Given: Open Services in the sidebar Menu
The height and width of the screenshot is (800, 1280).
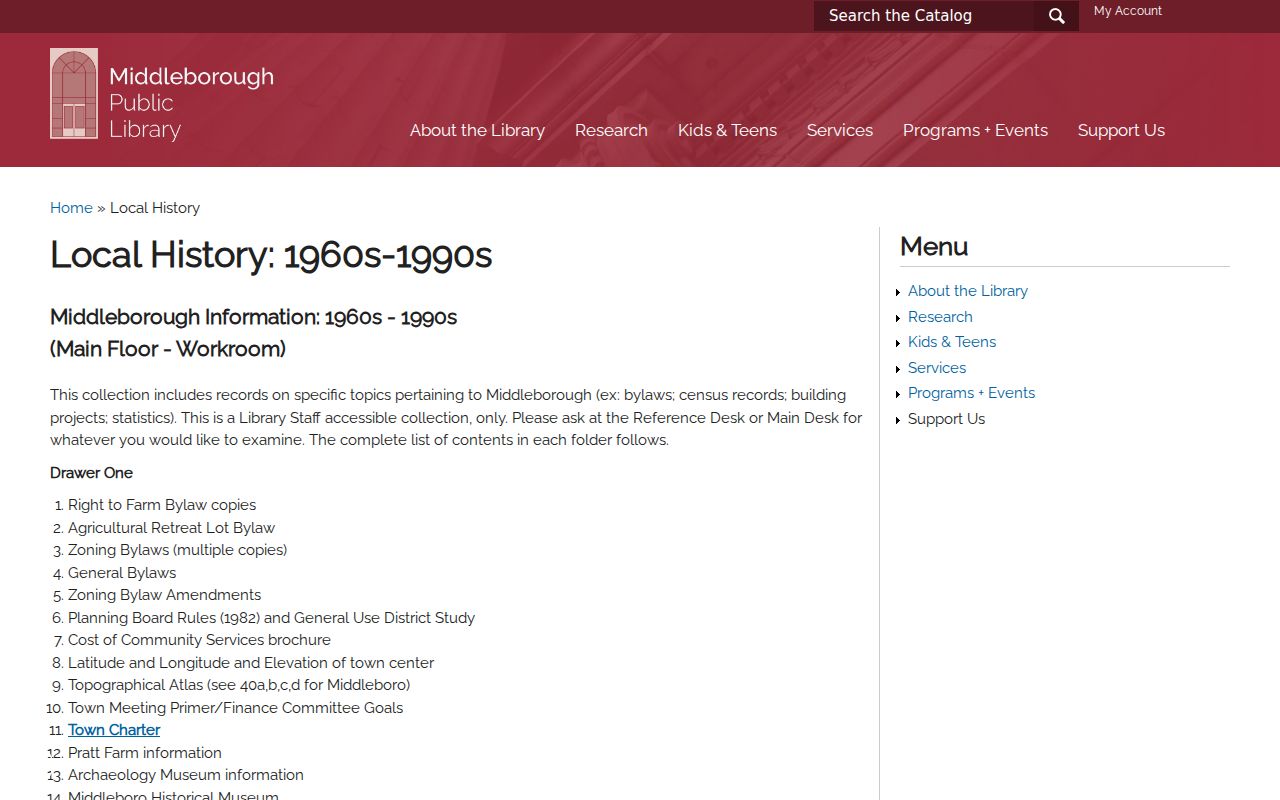Looking at the screenshot, I should coord(937,368).
